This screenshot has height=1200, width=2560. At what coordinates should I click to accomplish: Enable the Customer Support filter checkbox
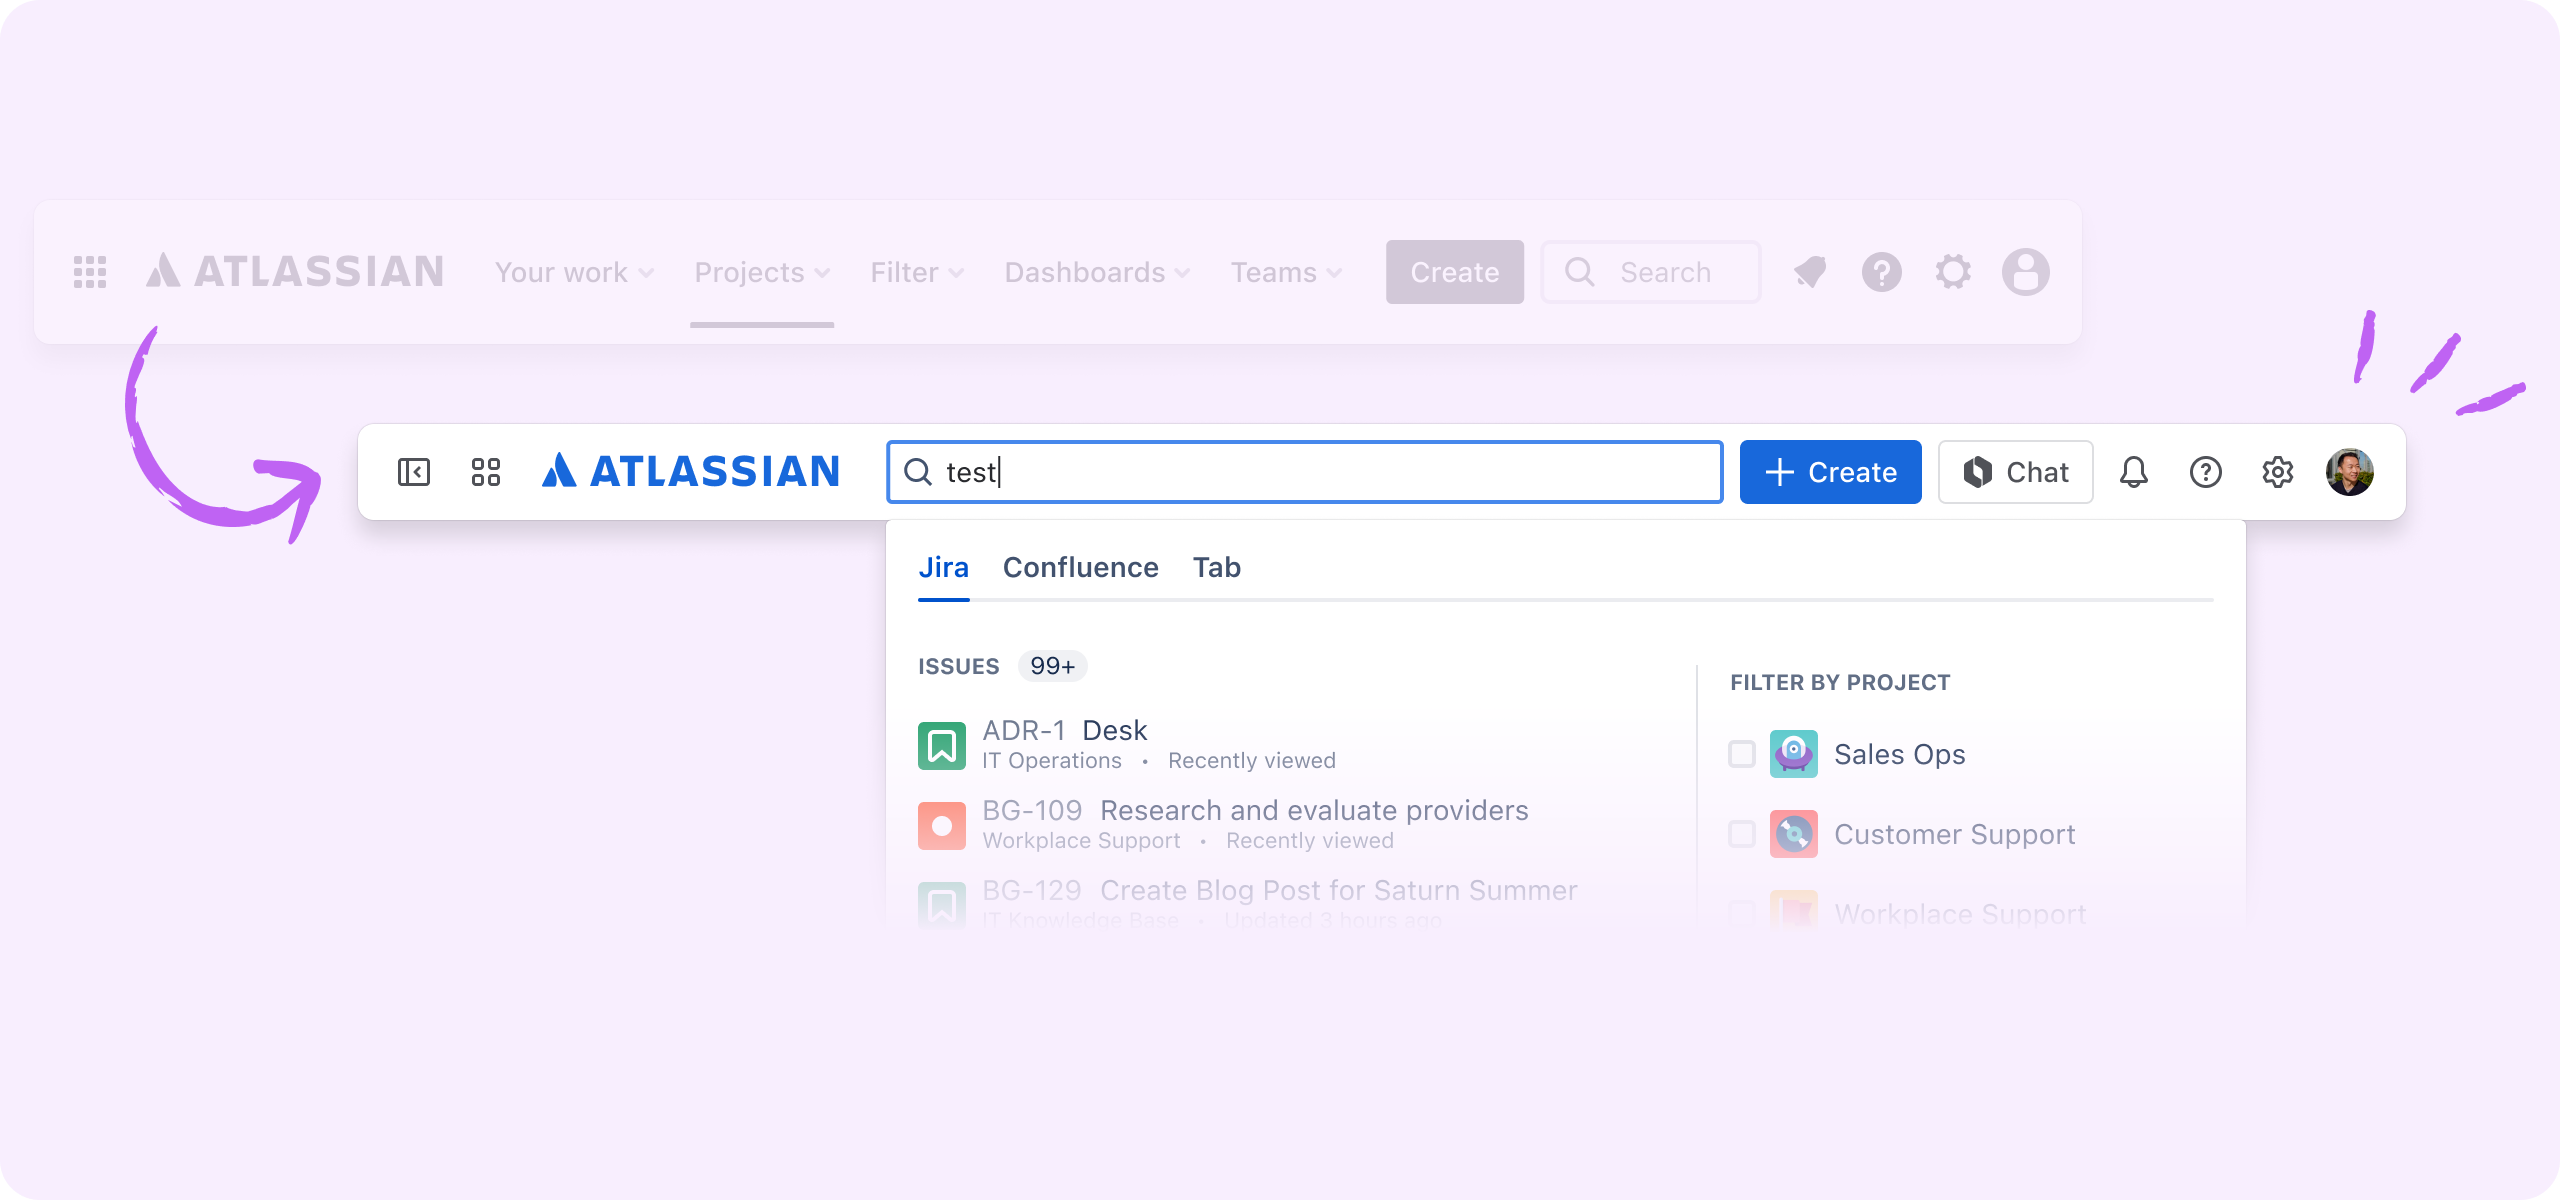tap(1740, 834)
